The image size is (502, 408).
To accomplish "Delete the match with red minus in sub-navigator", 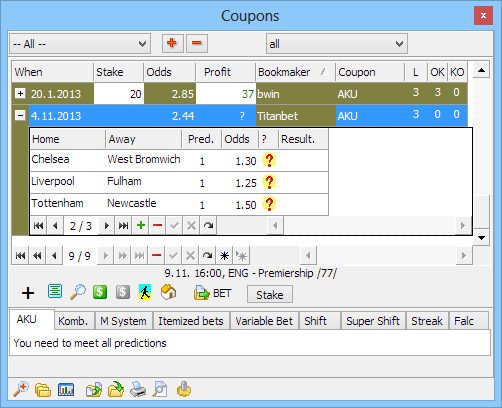I will click(x=157, y=226).
